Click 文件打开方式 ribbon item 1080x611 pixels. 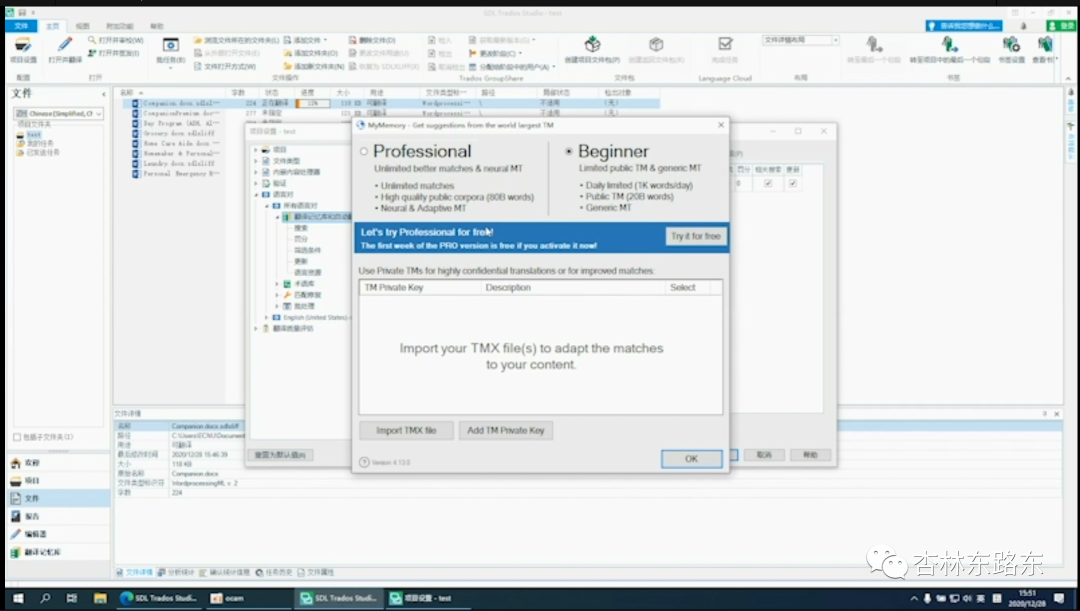click(225, 67)
